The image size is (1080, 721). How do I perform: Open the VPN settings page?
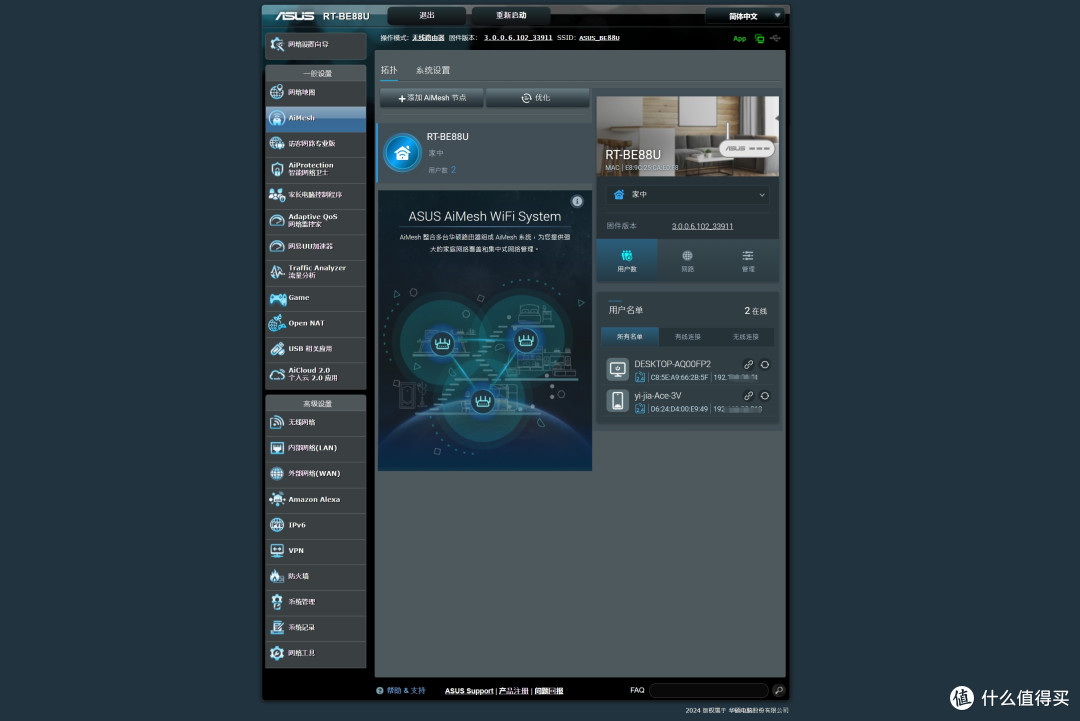315,551
